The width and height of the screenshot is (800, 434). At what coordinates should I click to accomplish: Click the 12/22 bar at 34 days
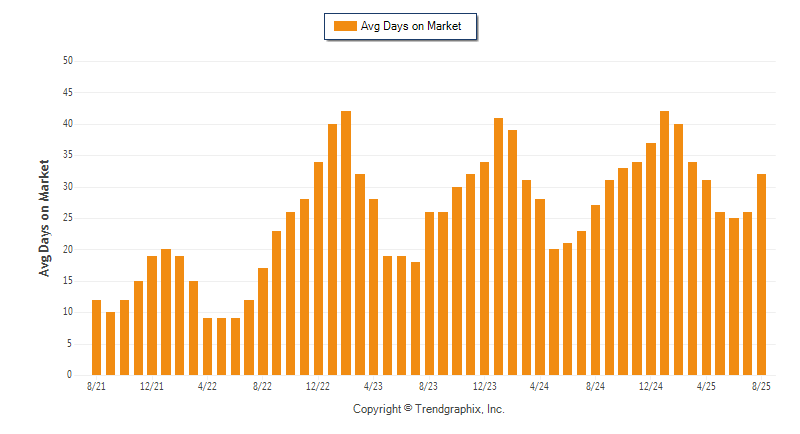point(318,269)
